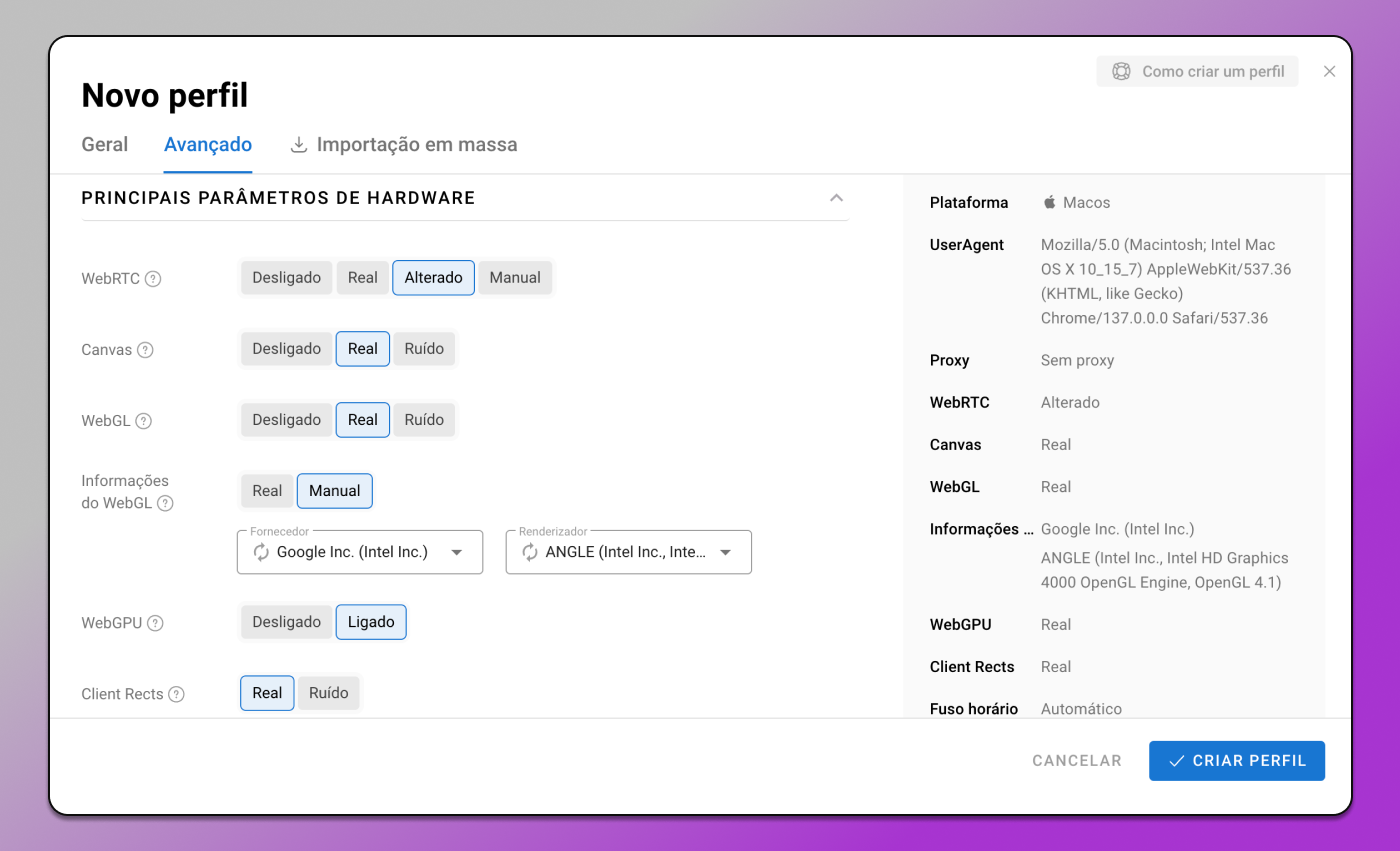Click the WebGL help question-mark icon

click(x=144, y=421)
